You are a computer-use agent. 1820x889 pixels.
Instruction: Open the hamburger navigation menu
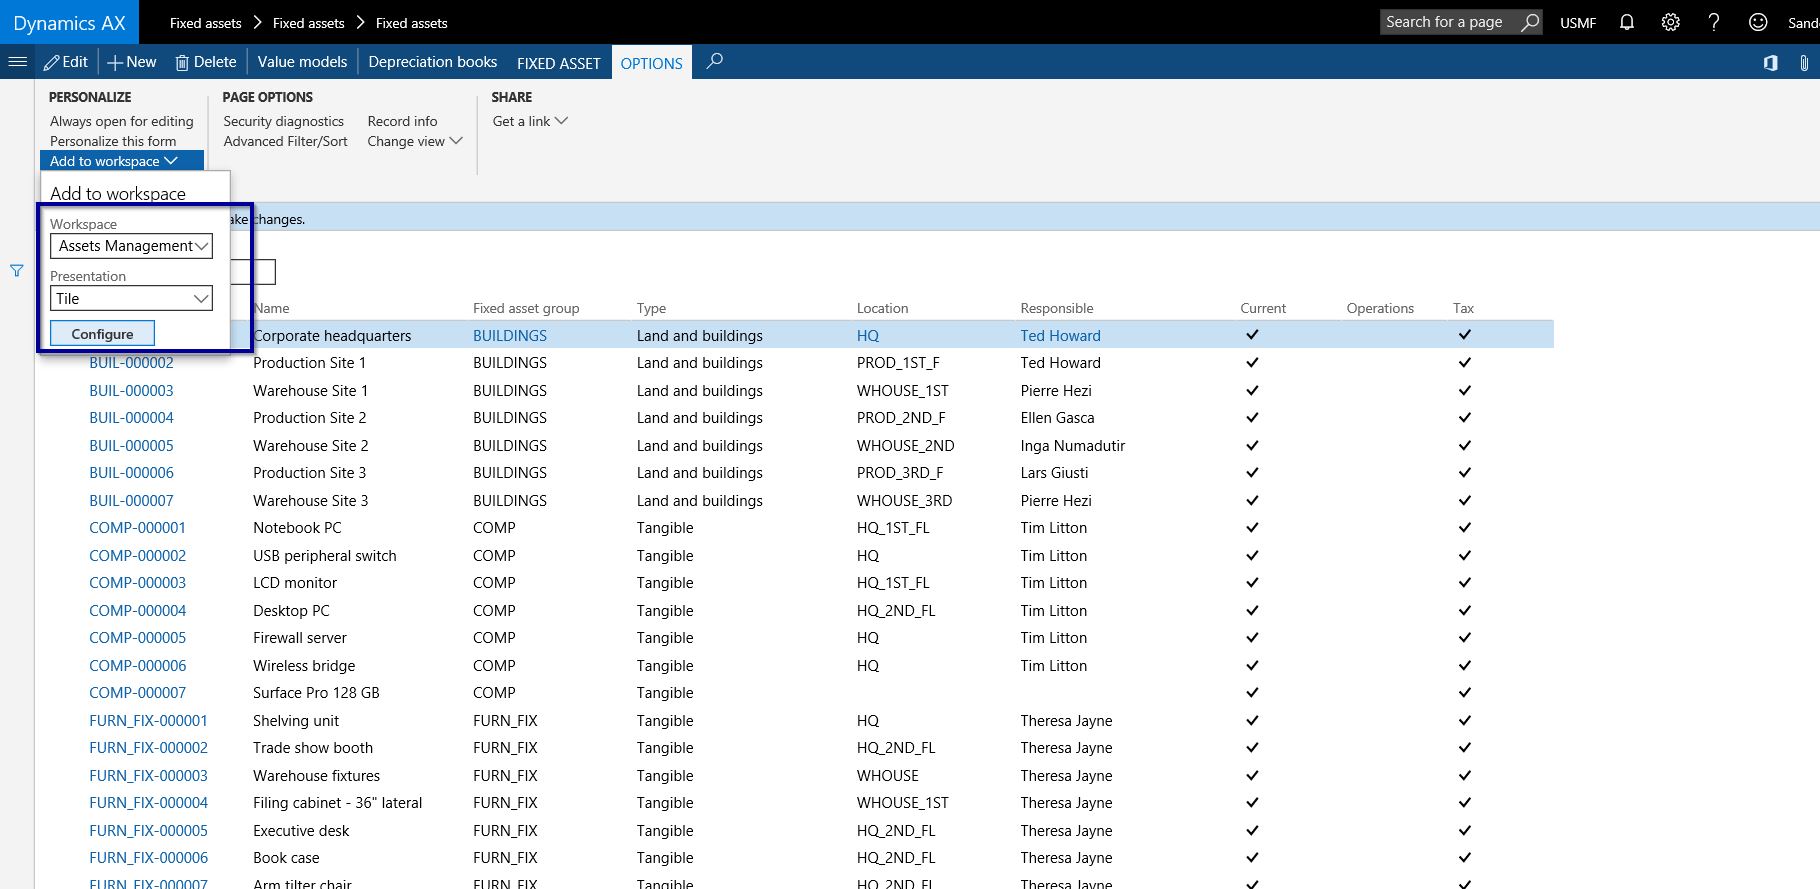coord(17,62)
